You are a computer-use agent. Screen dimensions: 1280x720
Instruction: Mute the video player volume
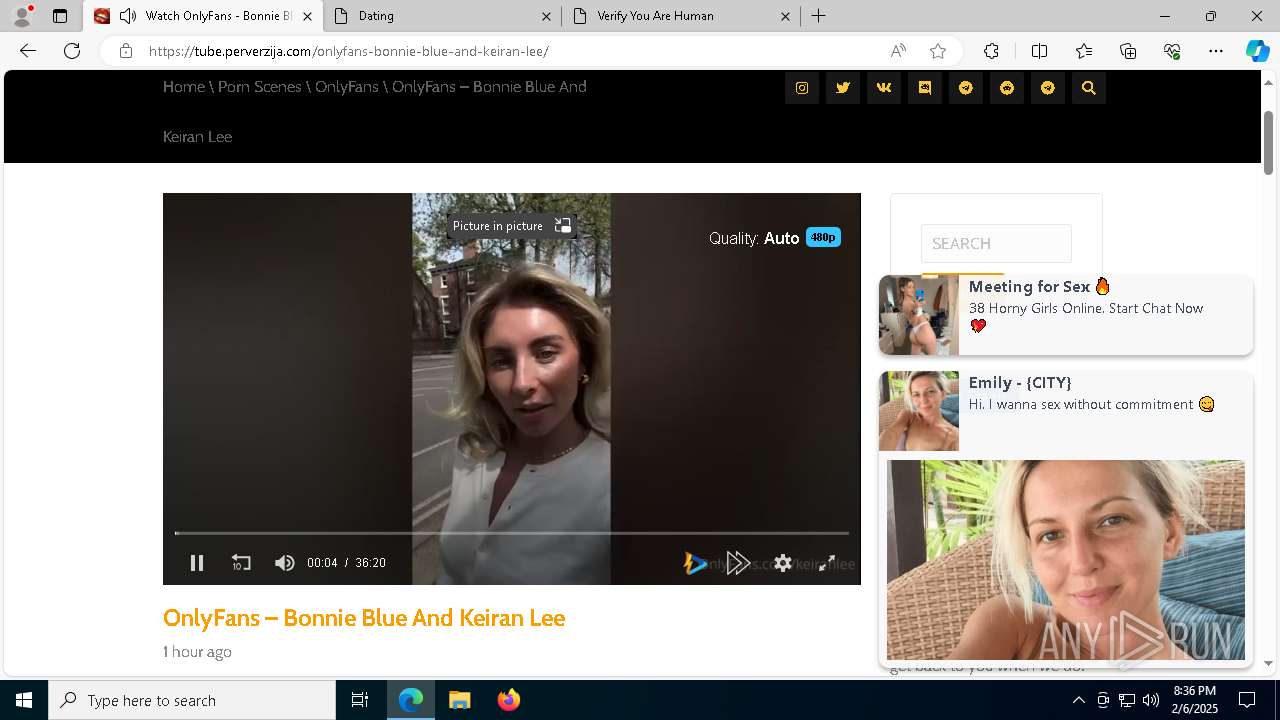click(285, 563)
